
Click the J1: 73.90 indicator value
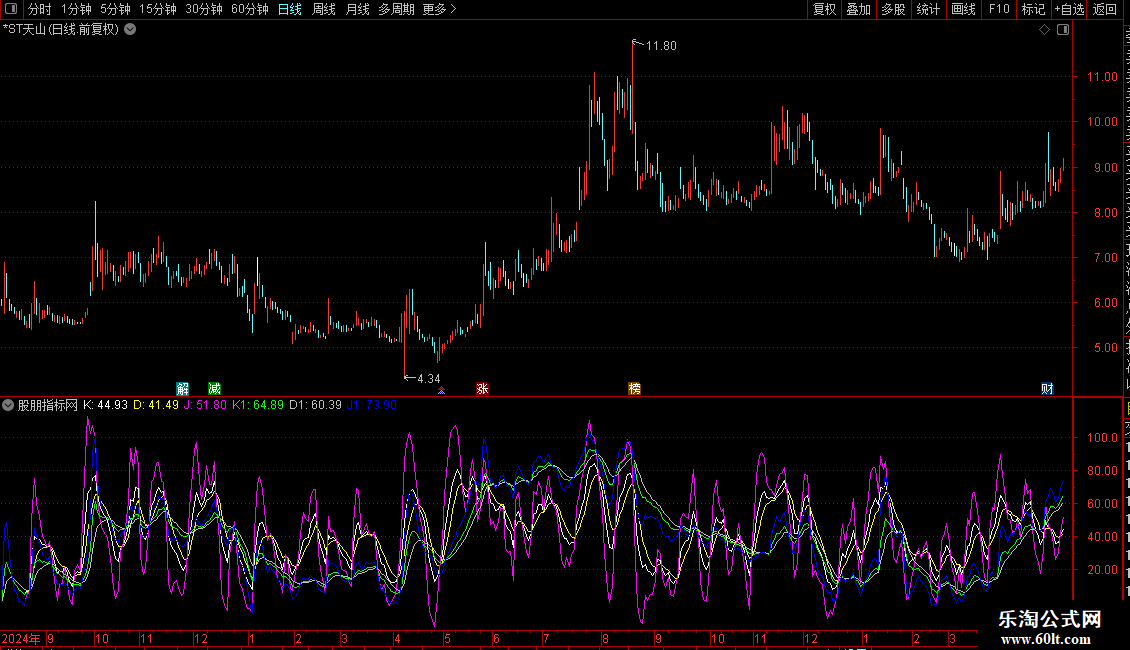coord(372,405)
